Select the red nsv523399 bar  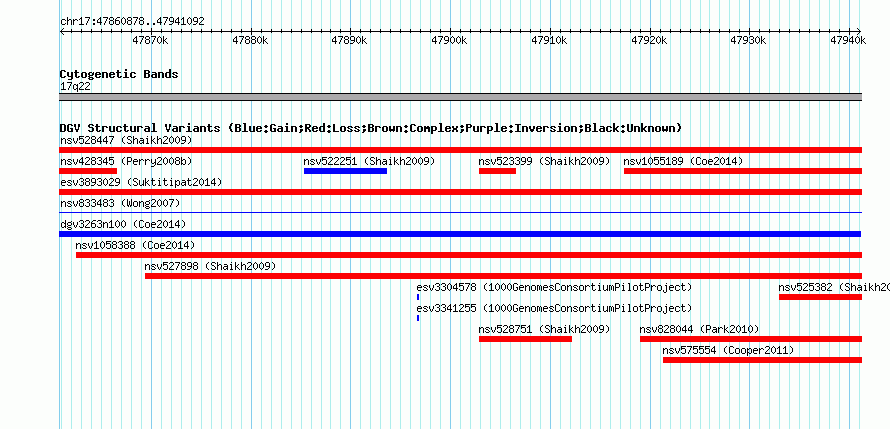pyautogui.click(x=497, y=171)
